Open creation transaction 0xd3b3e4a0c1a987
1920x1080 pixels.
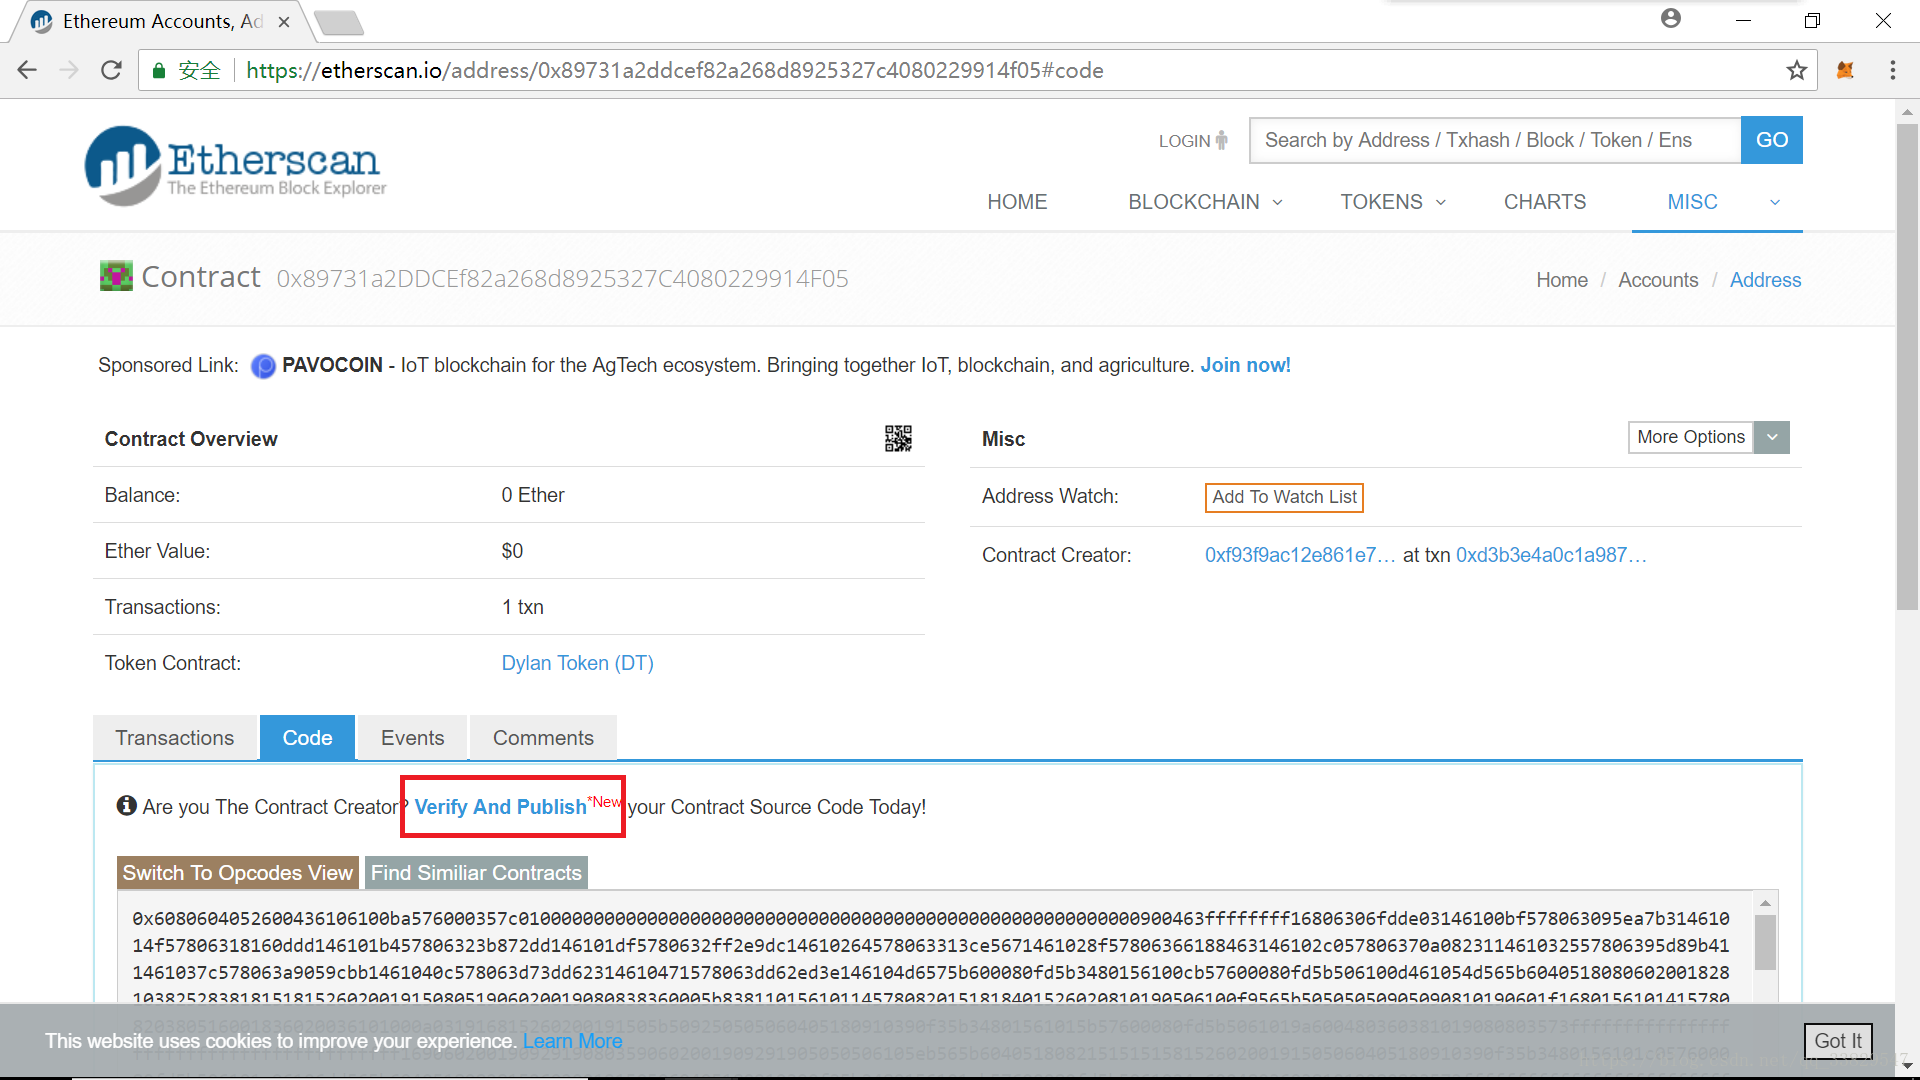(x=1550, y=555)
